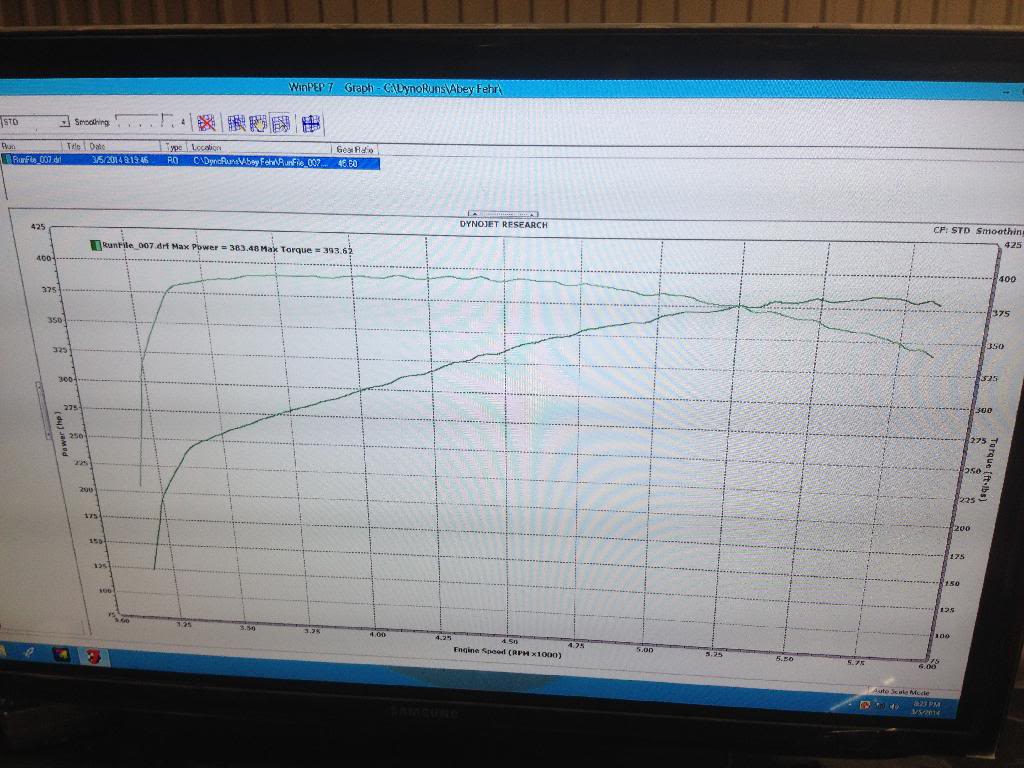Click the Title column header
Screen dimensions: 1024x768
(74, 146)
